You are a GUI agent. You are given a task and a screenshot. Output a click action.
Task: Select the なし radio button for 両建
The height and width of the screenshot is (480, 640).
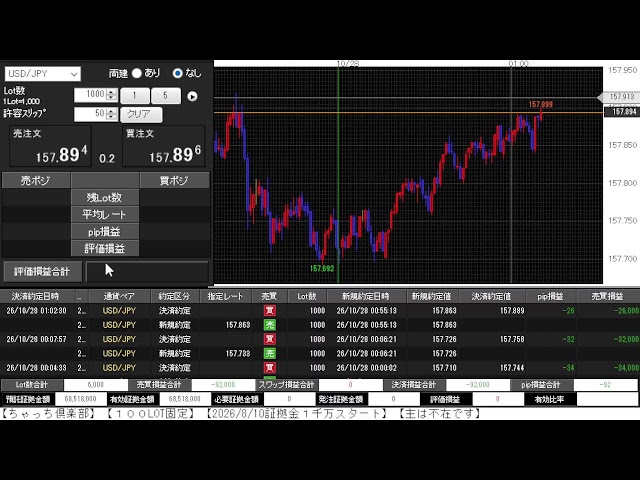[x=178, y=73]
